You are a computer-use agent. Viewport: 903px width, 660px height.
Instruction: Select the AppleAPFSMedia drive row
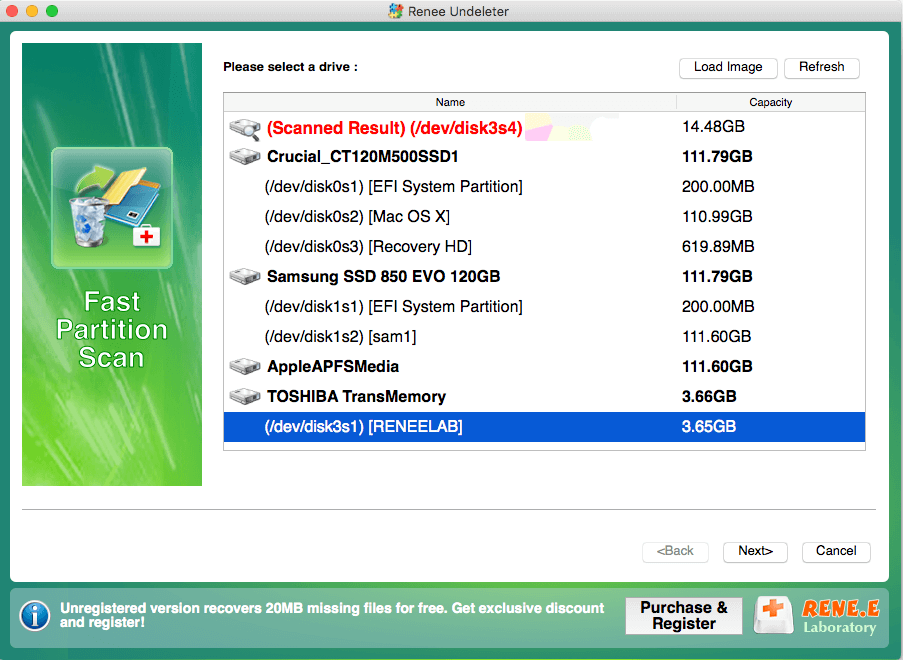(544, 366)
